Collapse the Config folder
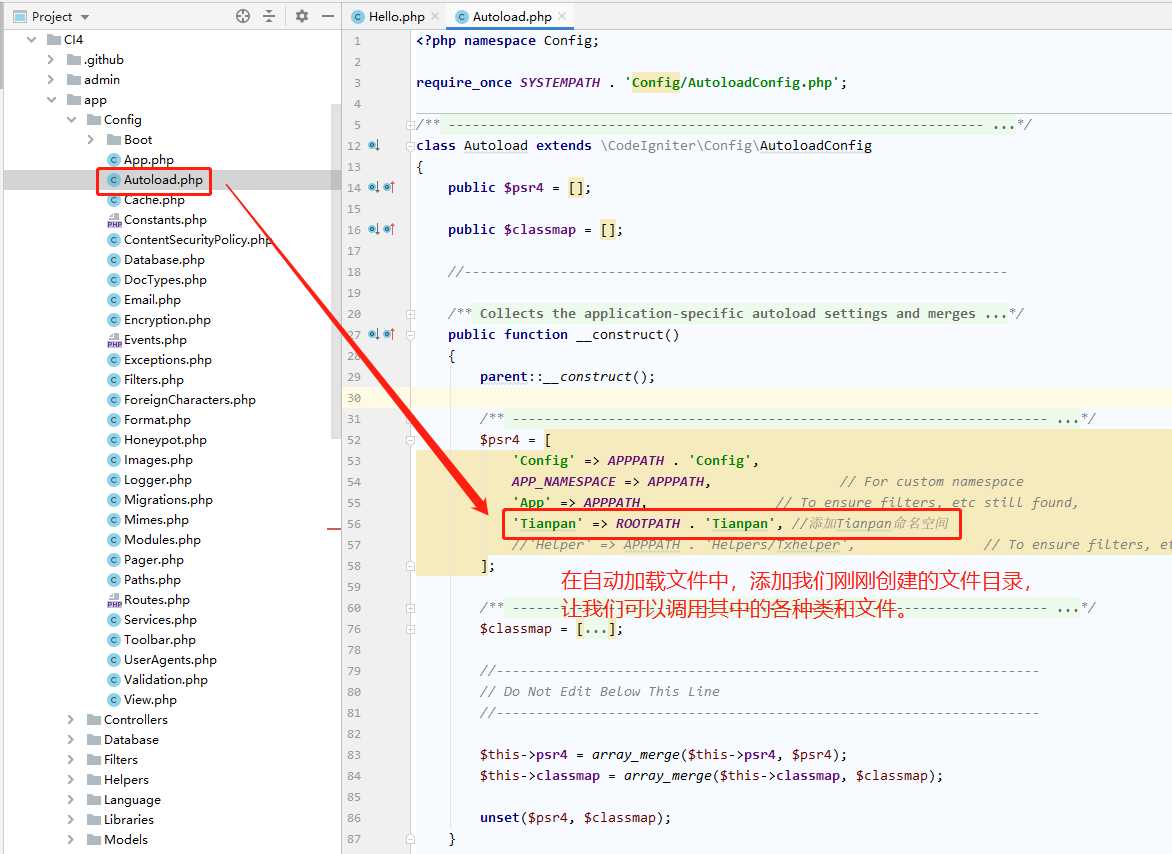This screenshot has height=854, width=1172. (x=71, y=120)
